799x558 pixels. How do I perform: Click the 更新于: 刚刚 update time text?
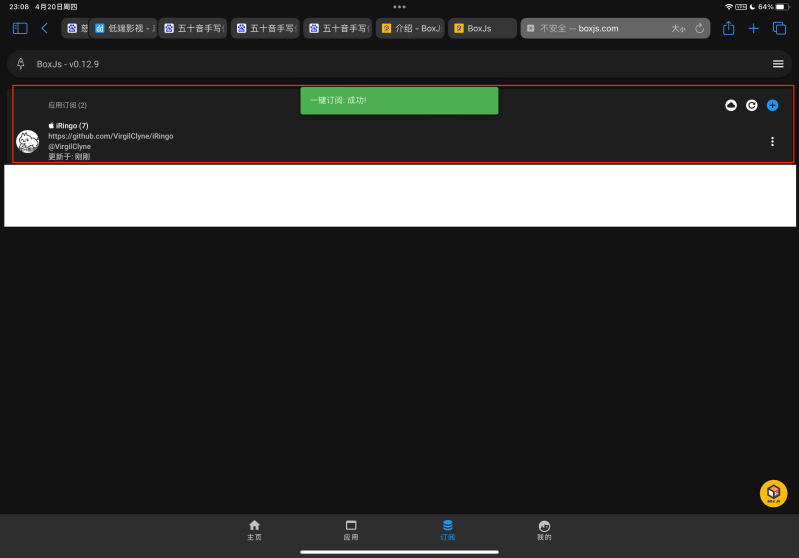(x=69, y=156)
